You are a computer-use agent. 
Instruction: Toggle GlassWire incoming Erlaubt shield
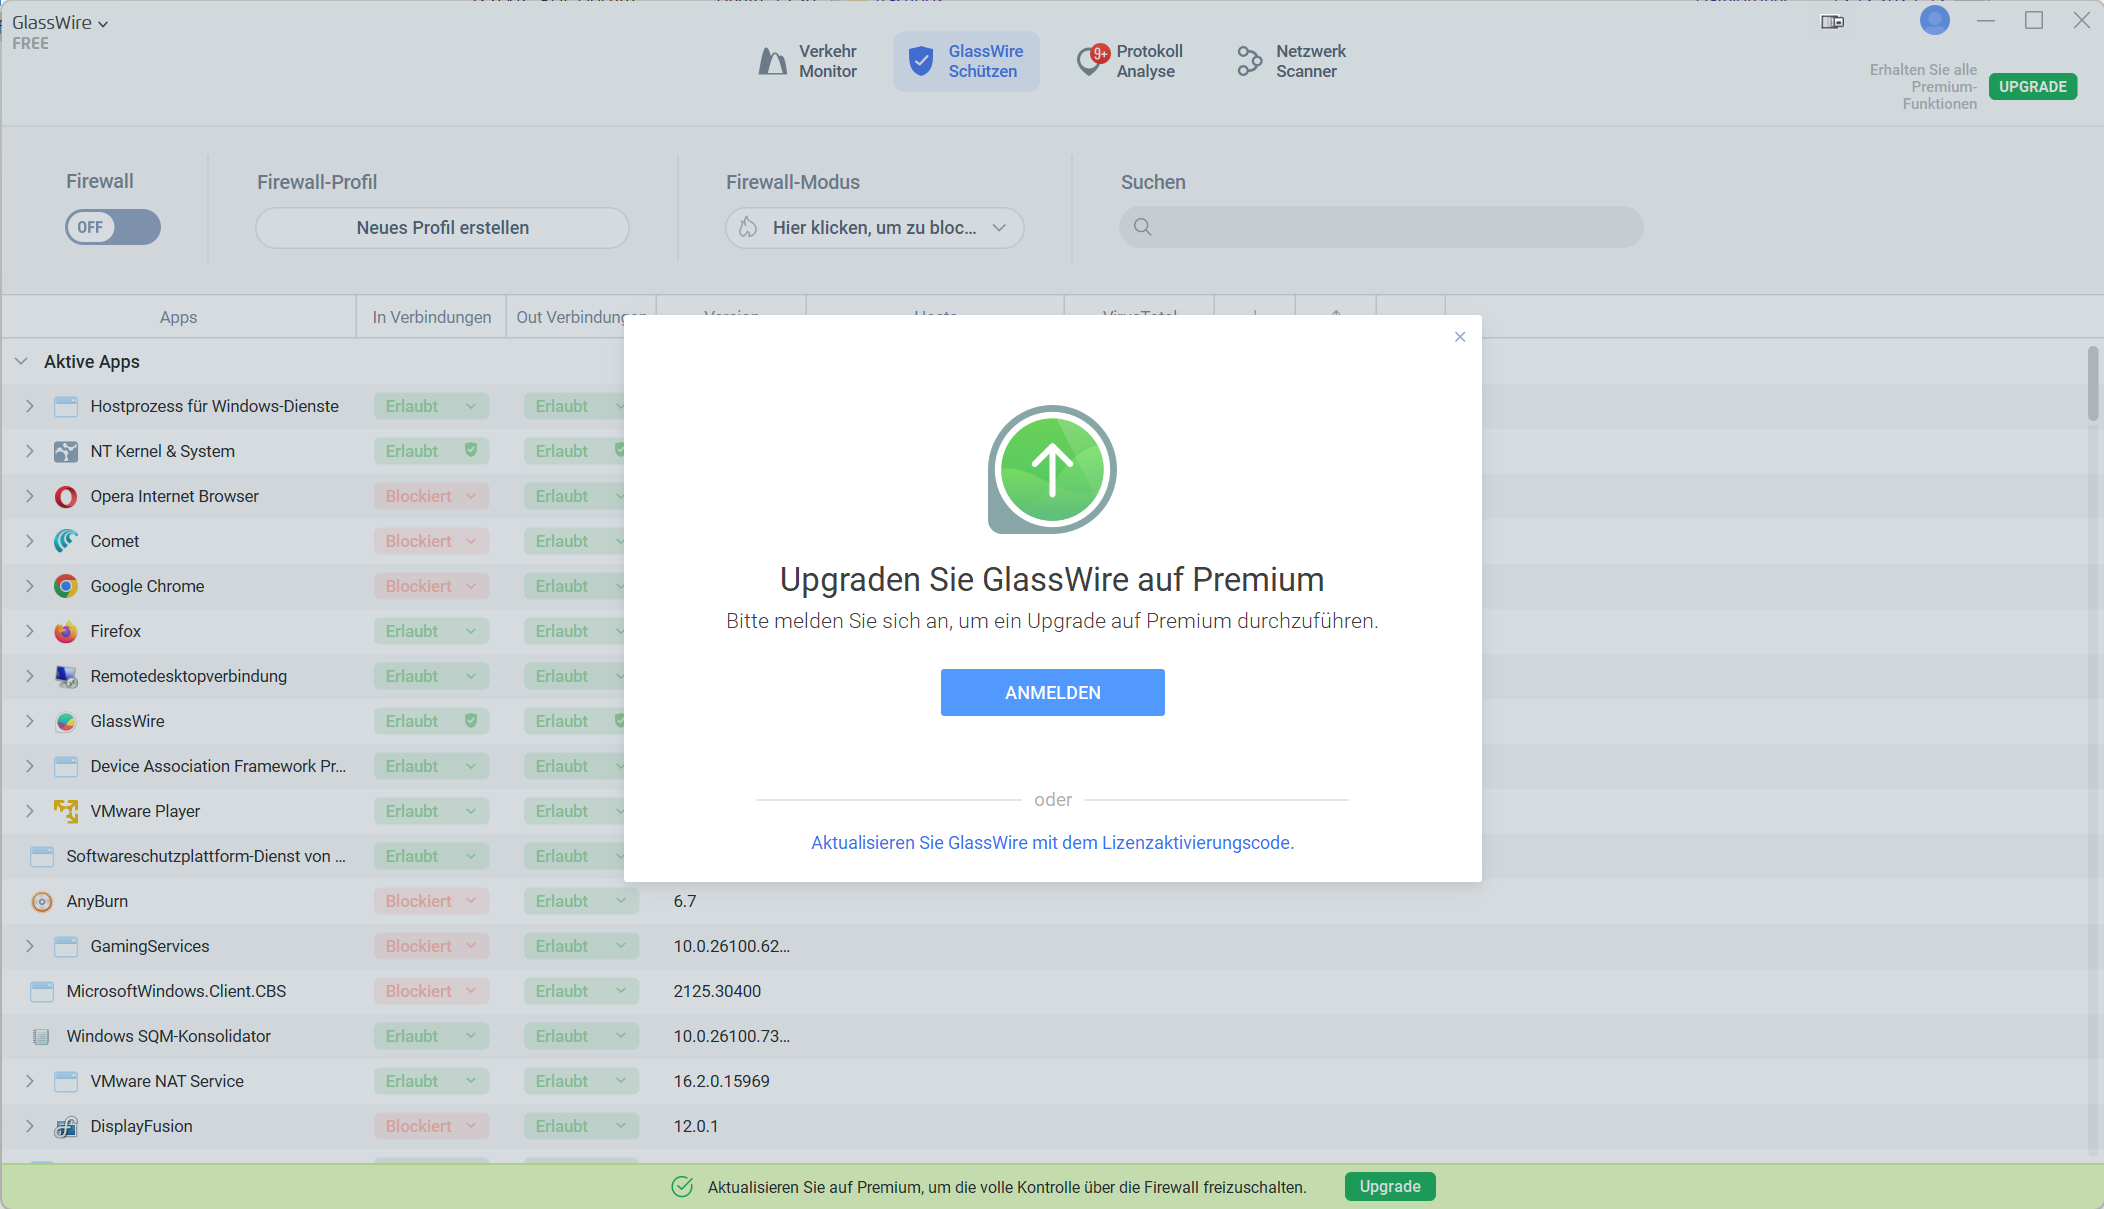click(471, 721)
